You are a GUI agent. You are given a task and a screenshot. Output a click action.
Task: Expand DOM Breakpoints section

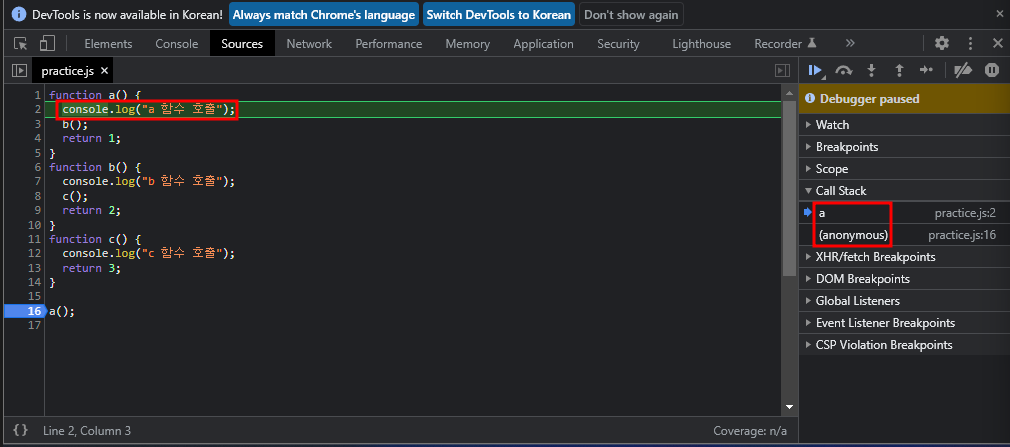click(x=904, y=279)
